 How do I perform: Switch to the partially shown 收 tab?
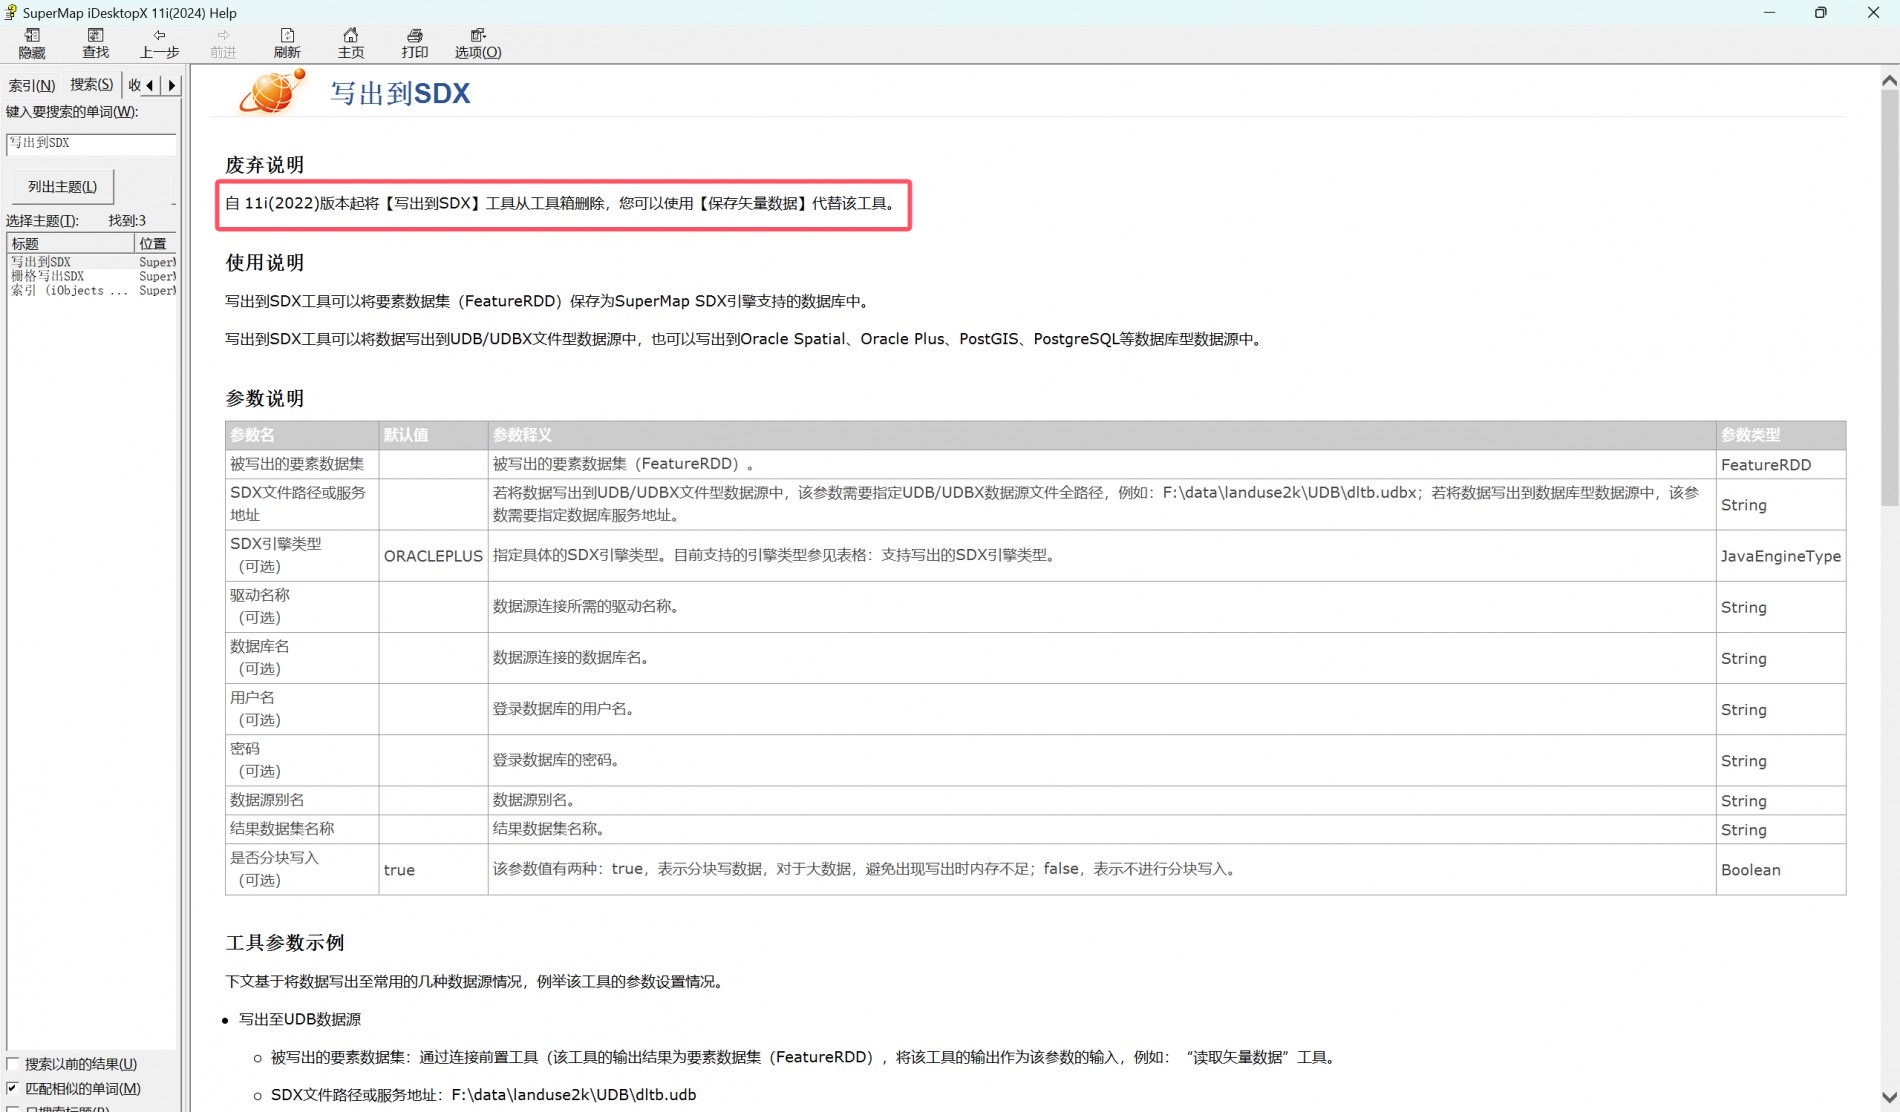click(x=133, y=85)
